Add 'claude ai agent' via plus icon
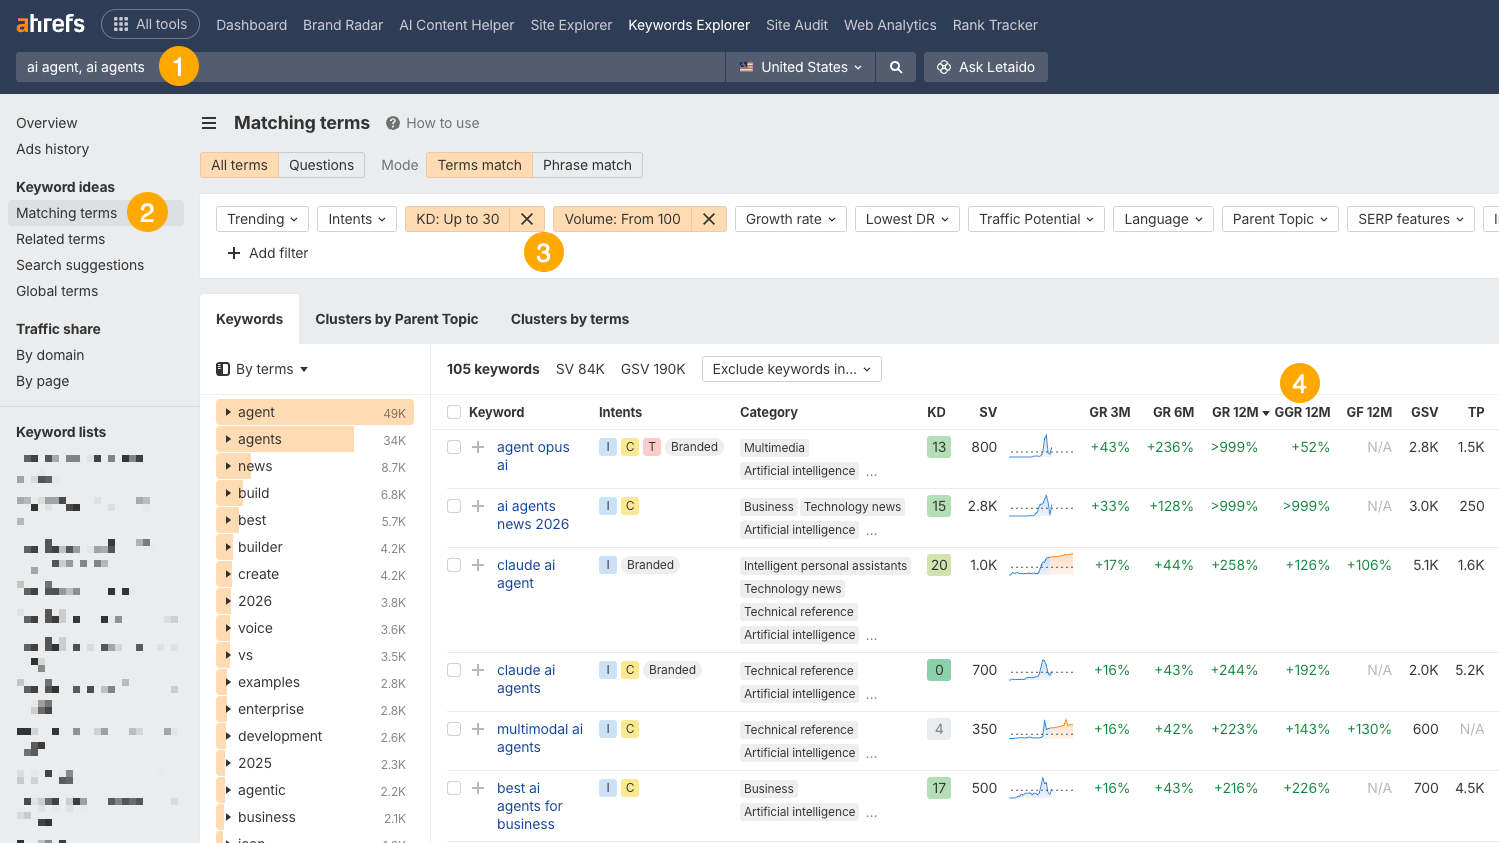This screenshot has height=843, width=1499. (478, 565)
